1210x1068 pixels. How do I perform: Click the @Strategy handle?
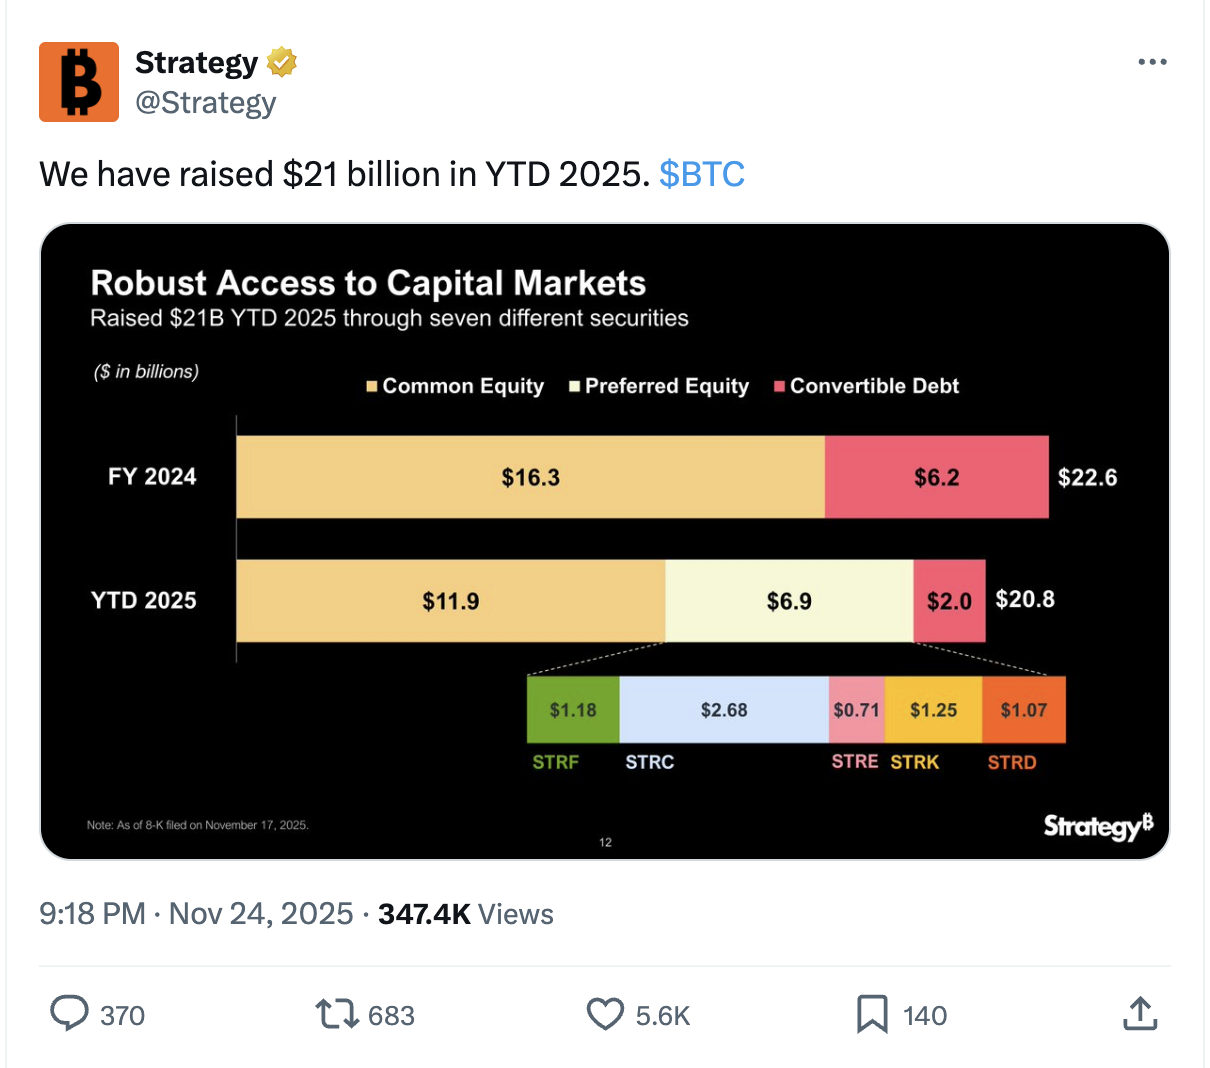coord(206,103)
